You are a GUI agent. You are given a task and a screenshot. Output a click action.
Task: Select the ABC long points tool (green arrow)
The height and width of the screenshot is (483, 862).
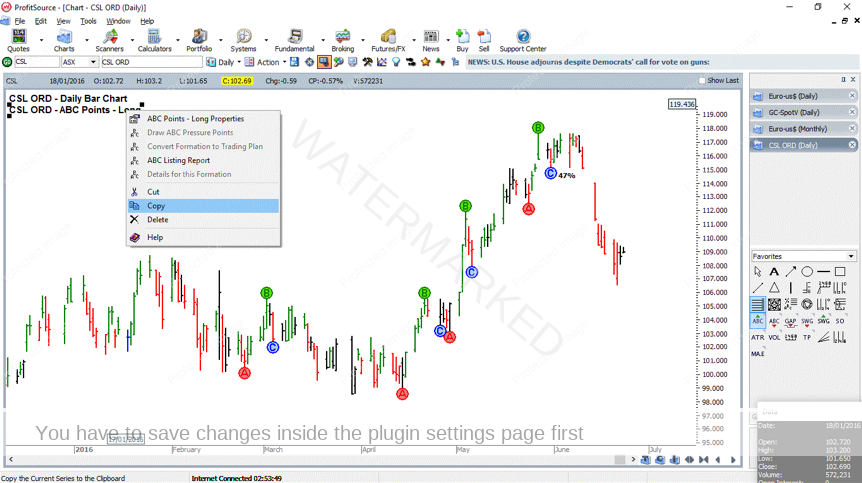click(x=758, y=320)
